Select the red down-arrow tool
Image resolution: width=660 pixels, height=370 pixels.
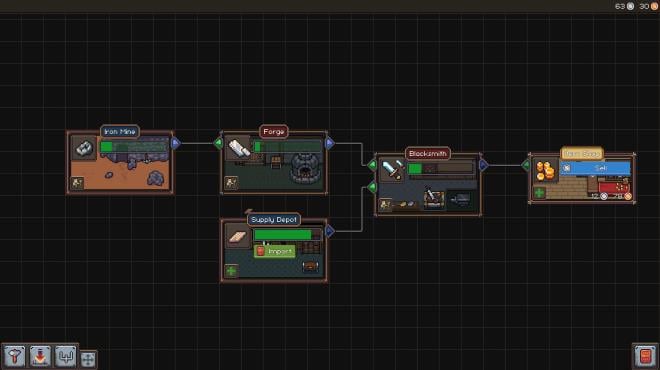[x=40, y=356]
